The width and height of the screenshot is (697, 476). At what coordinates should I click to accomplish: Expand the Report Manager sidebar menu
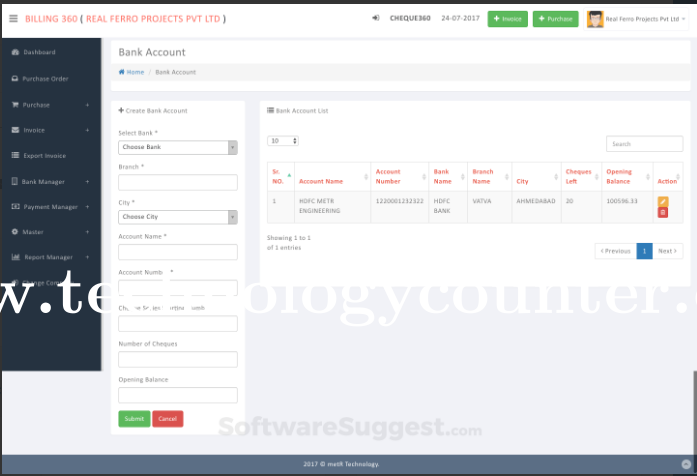click(51, 257)
